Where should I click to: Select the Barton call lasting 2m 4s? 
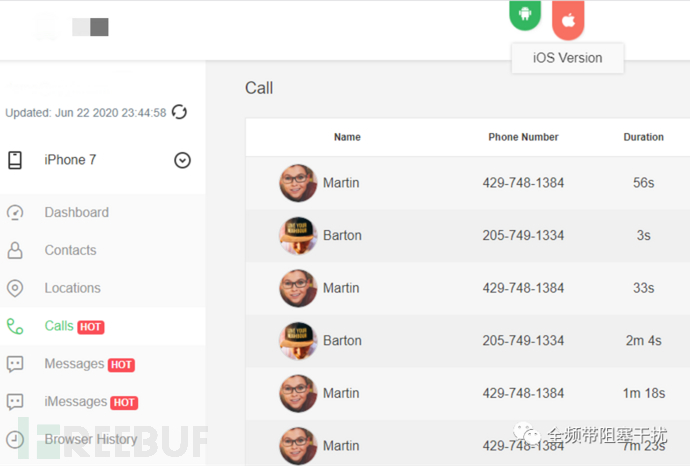[x=468, y=341]
